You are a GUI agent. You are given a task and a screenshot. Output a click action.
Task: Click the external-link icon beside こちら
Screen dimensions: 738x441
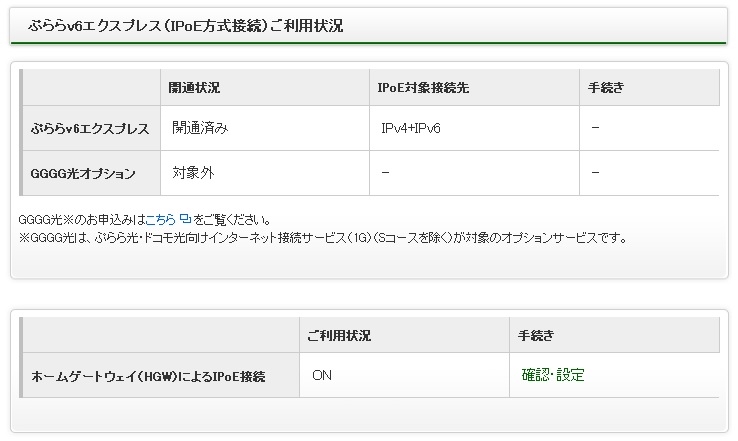(x=185, y=220)
